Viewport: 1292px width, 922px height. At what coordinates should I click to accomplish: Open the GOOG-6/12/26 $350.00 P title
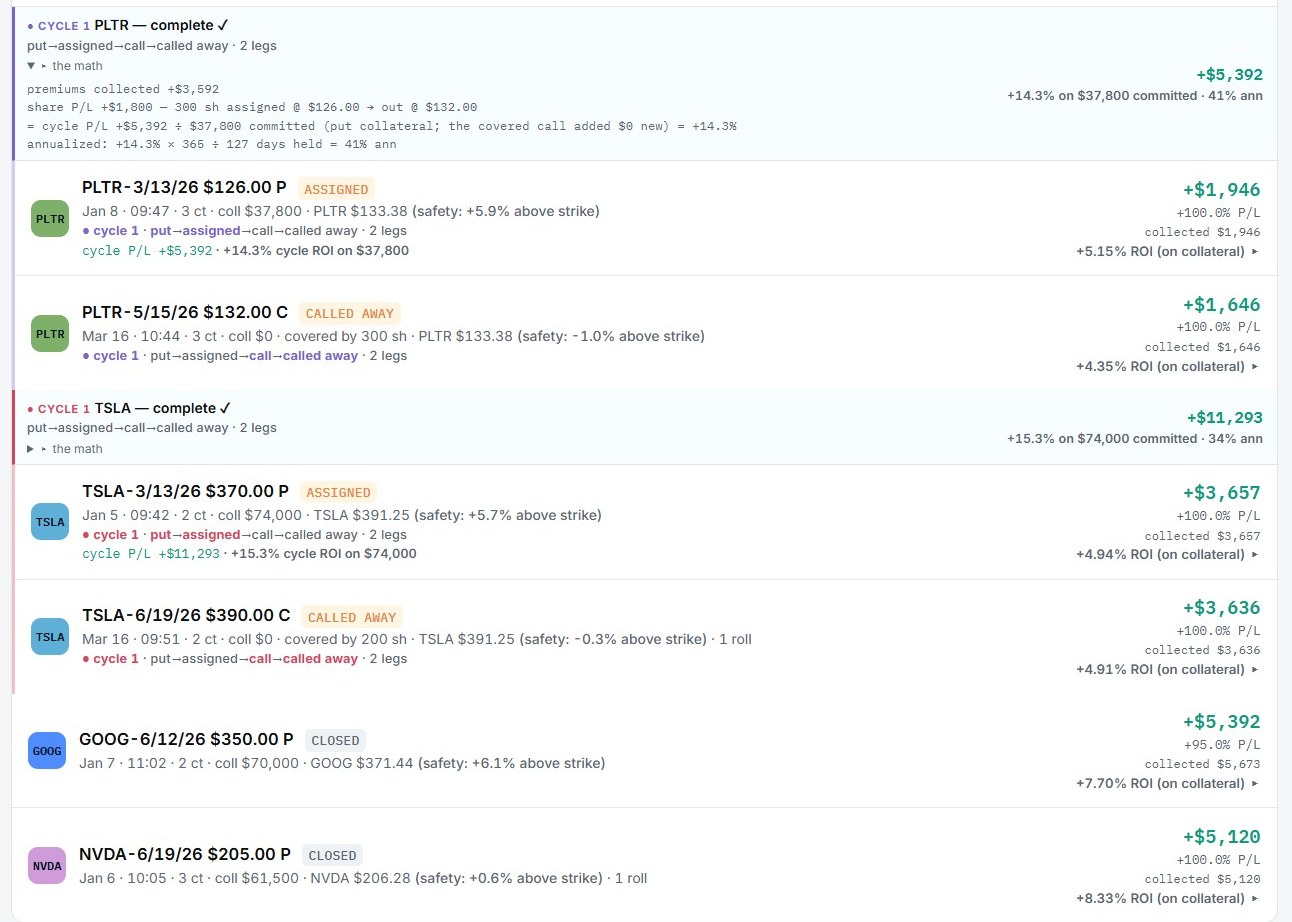[x=186, y=739]
